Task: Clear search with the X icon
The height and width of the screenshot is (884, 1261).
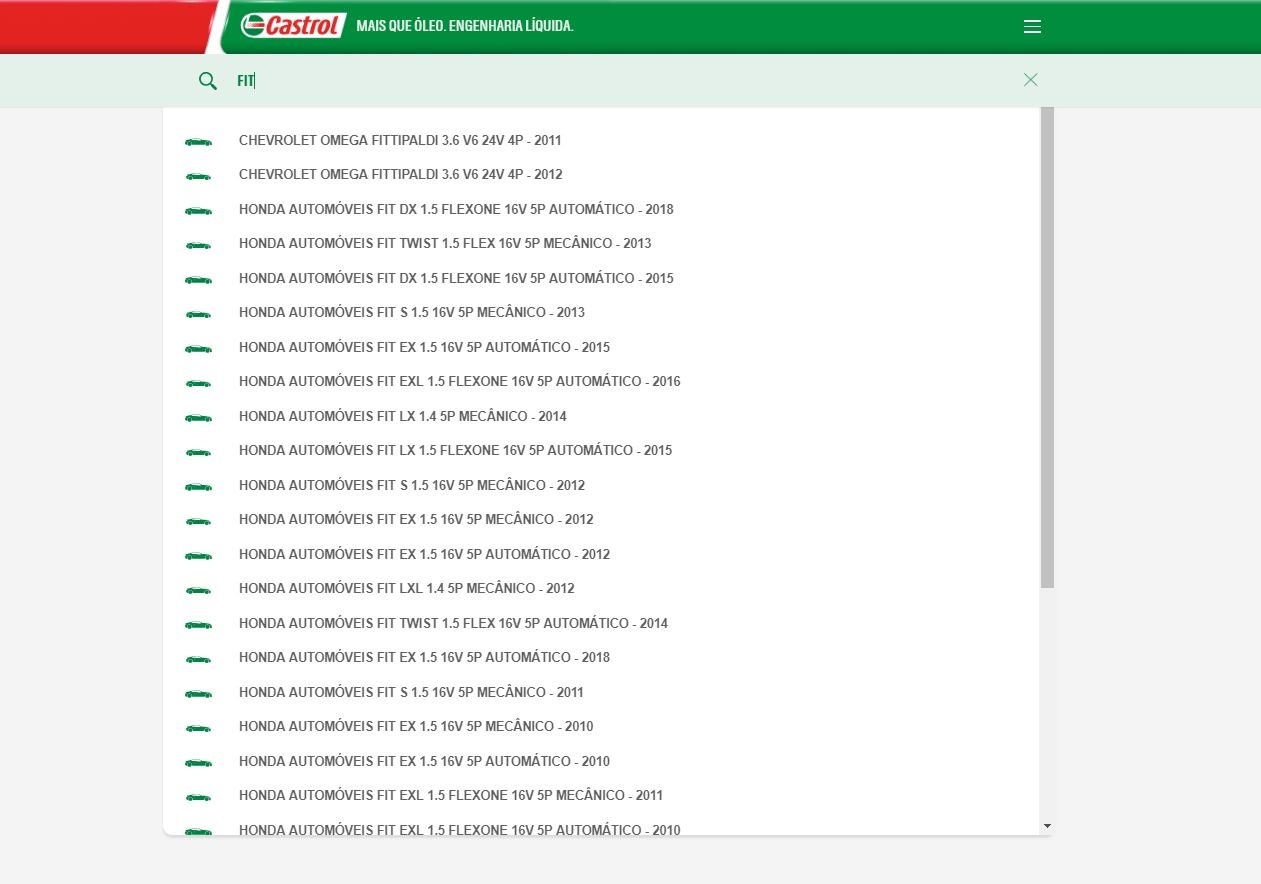Action: point(1030,80)
